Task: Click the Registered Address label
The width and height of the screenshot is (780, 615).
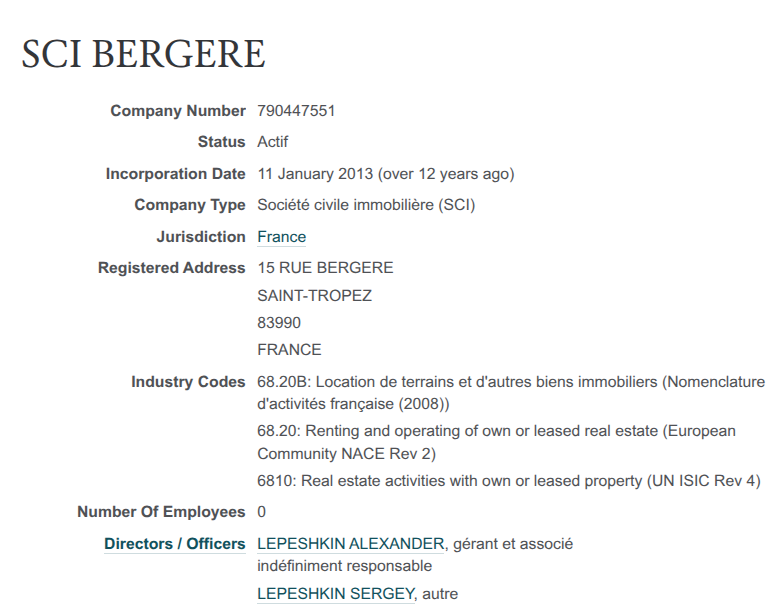Action: coord(171,268)
